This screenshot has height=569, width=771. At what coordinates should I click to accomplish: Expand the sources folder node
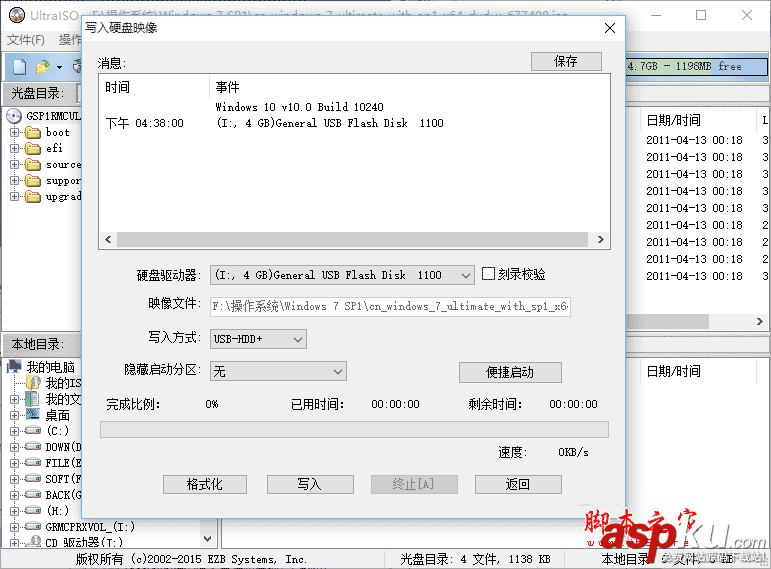(14, 165)
